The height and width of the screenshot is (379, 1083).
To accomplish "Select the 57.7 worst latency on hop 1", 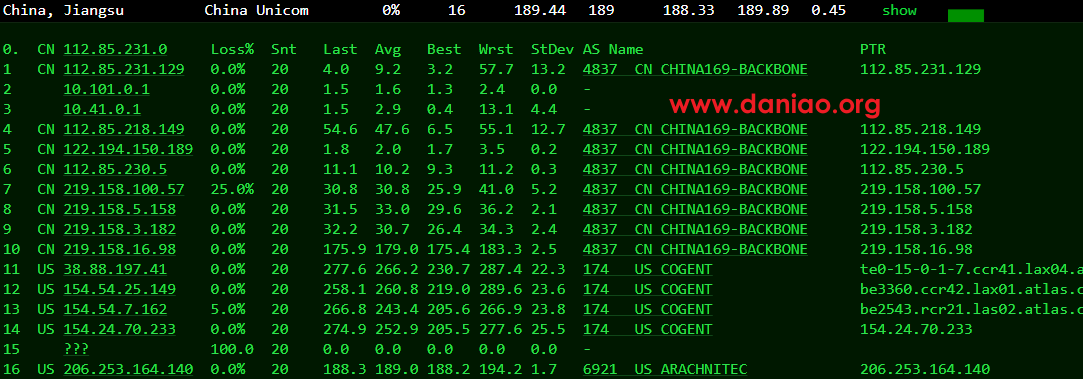I will [495, 70].
